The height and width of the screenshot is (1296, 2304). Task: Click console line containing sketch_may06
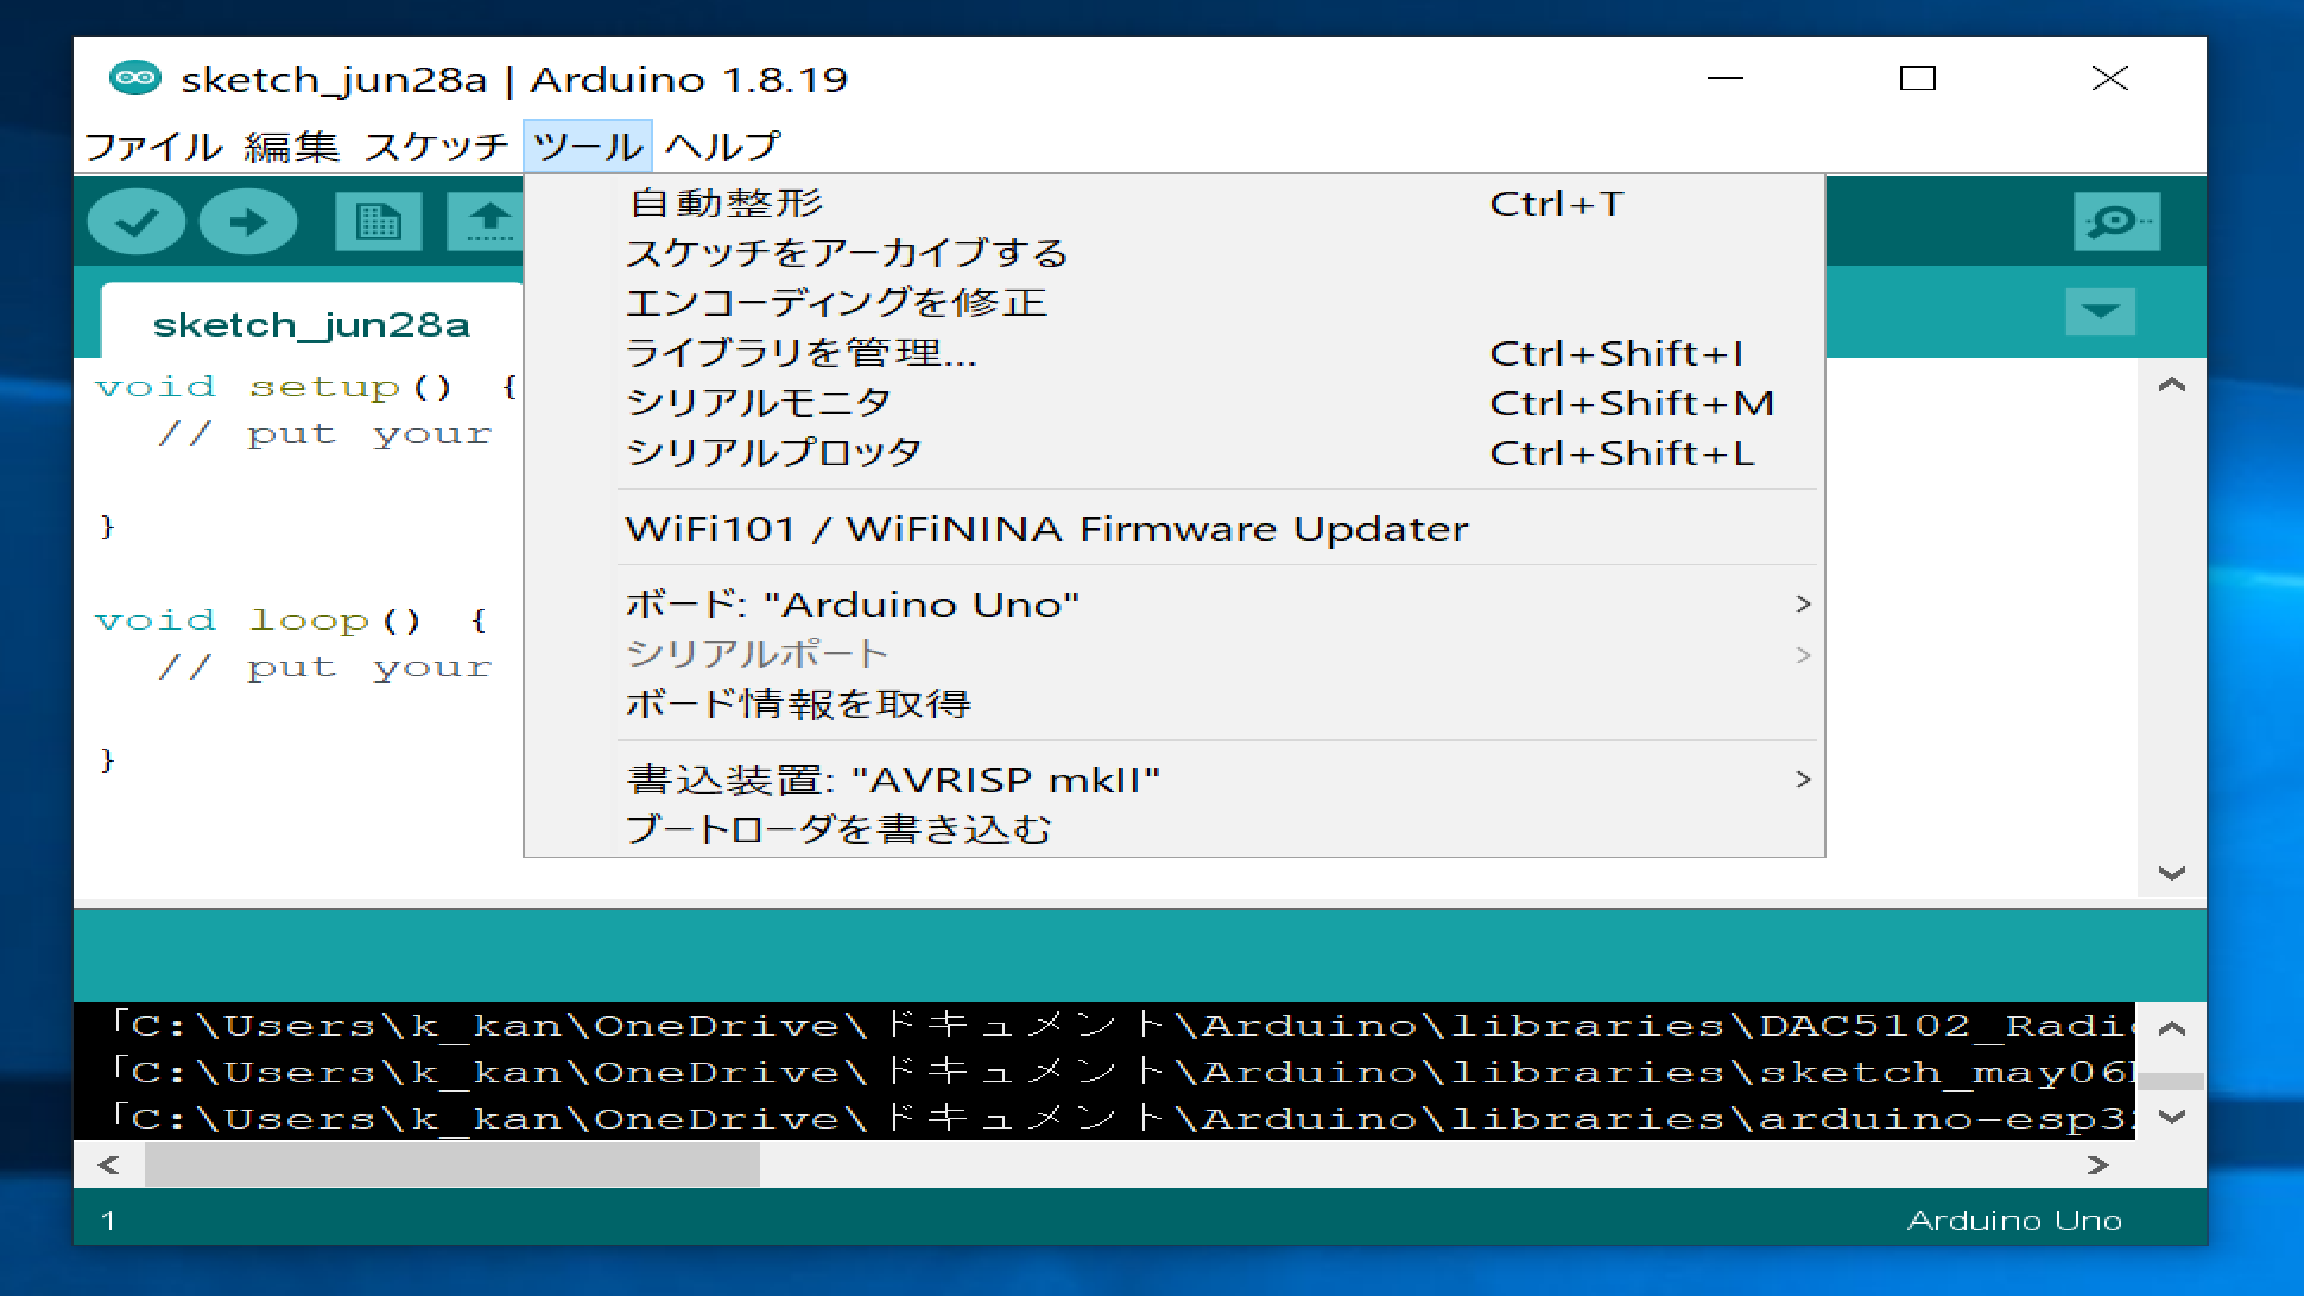click(1120, 1072)
